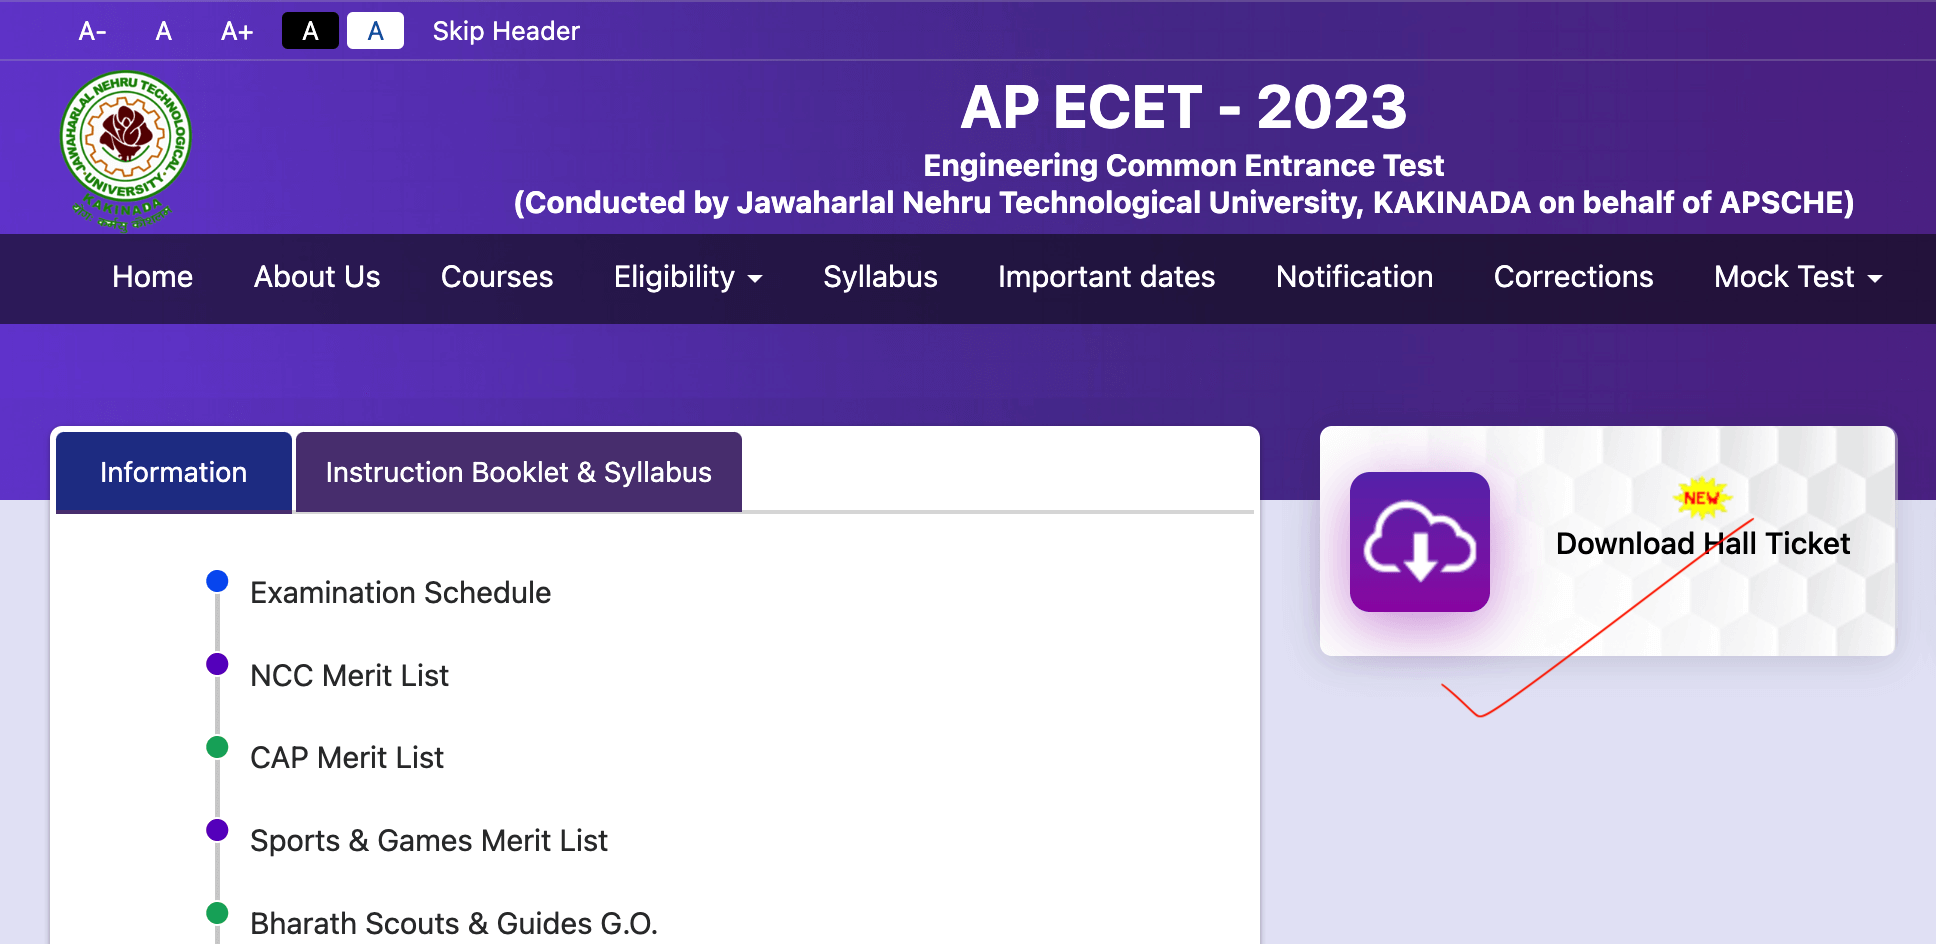Image resolution: width=1936 pixels, height=944 pixels.
Task: Go to the Corrections page
Action: (1573, 277)
